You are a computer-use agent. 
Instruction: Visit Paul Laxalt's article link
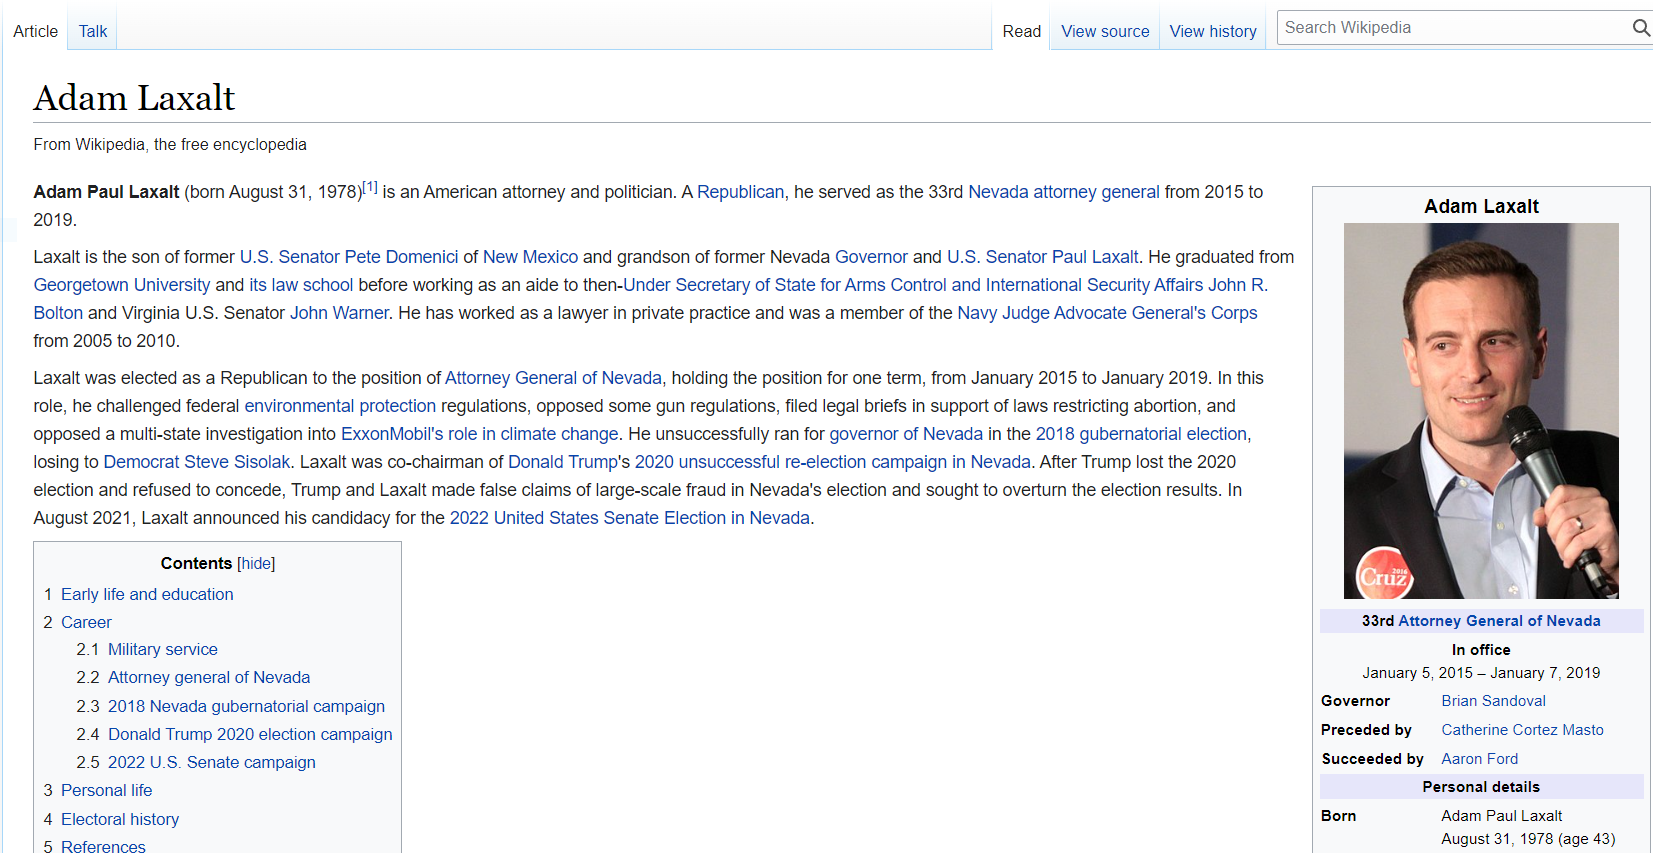click(x=1094, y=257)
